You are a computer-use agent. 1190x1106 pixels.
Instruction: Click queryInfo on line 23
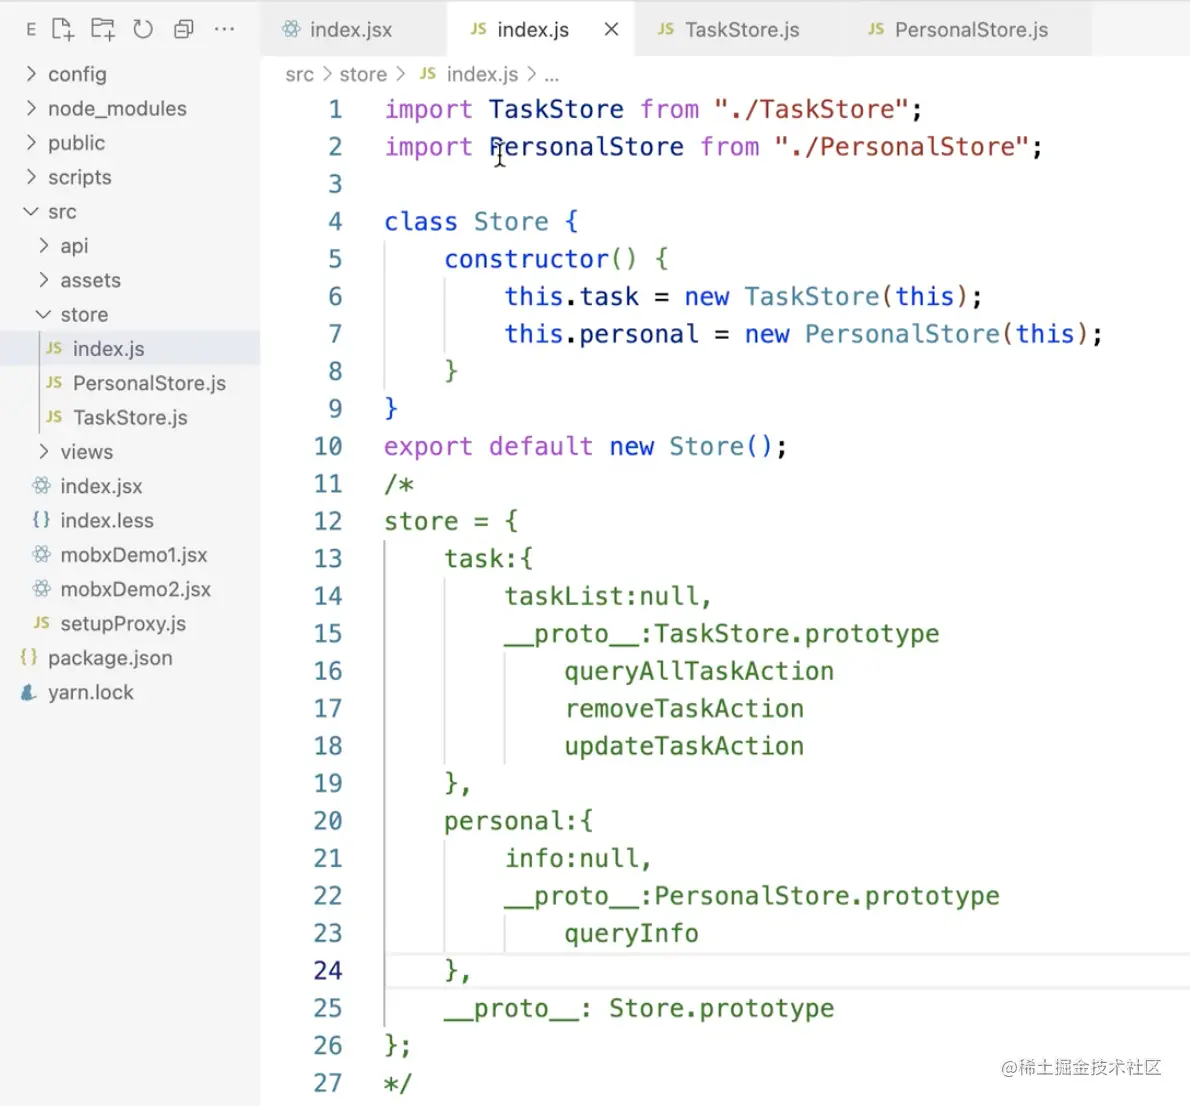pyautogui.click(x=631, y=934)
